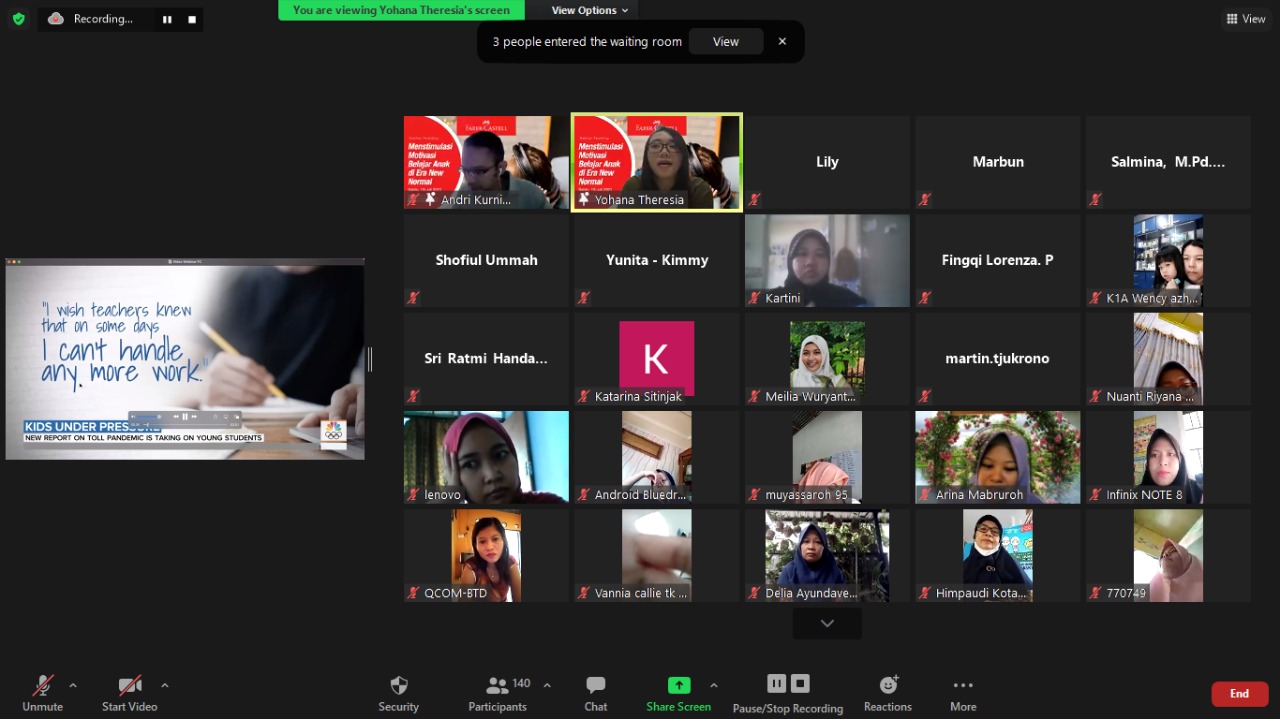
Task: Click the red End meeting button
Action: click(1239, 694)
